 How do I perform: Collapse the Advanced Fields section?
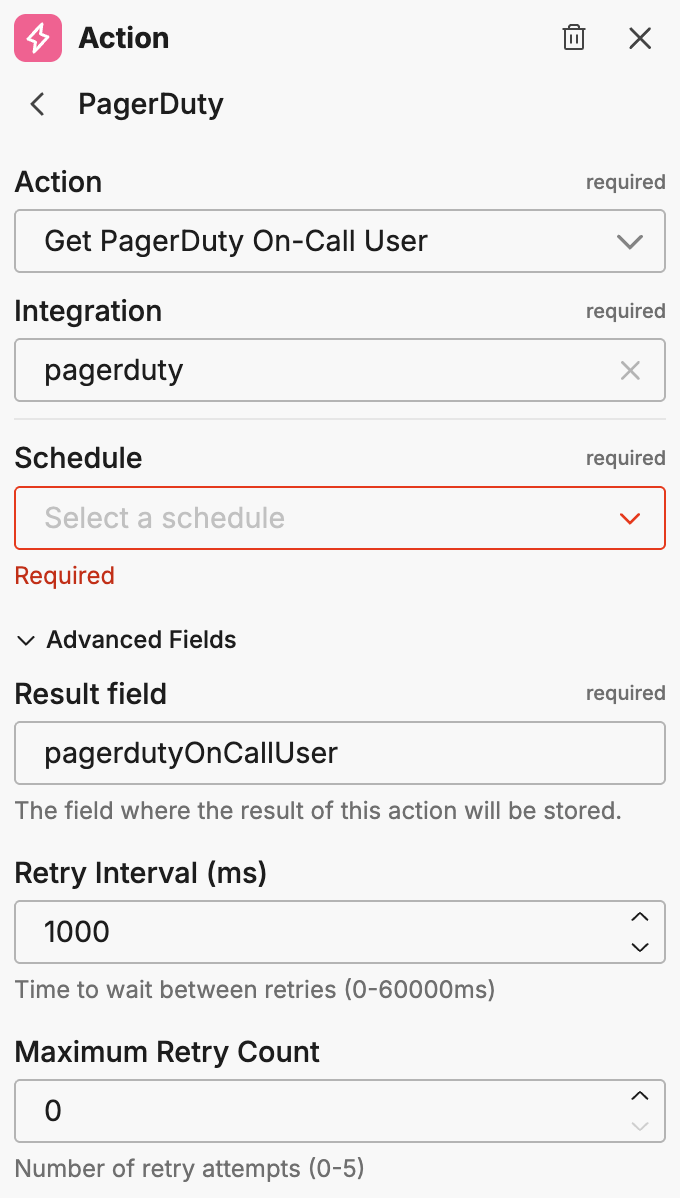tap(26, 640)
